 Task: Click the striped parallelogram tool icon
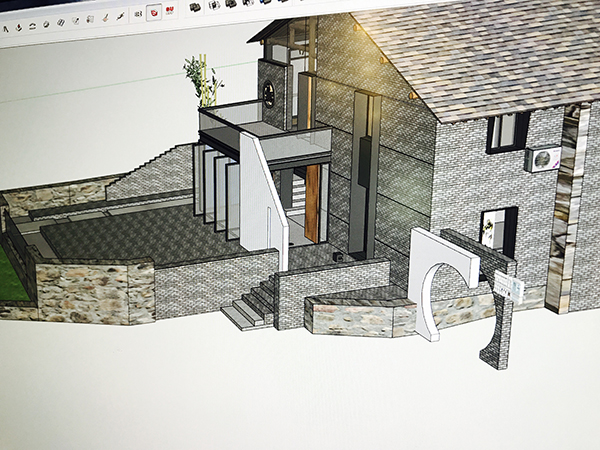pos(60,23)
